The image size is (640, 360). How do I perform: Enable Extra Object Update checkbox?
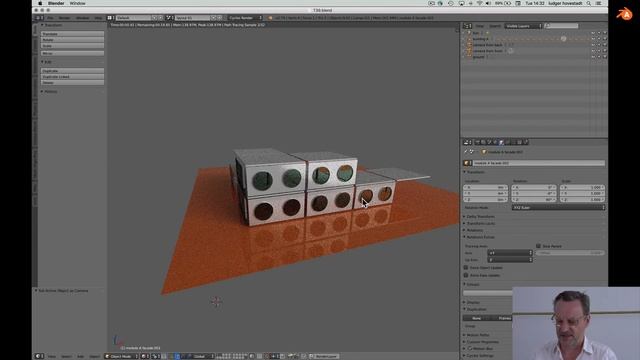[x=466, y=268]
